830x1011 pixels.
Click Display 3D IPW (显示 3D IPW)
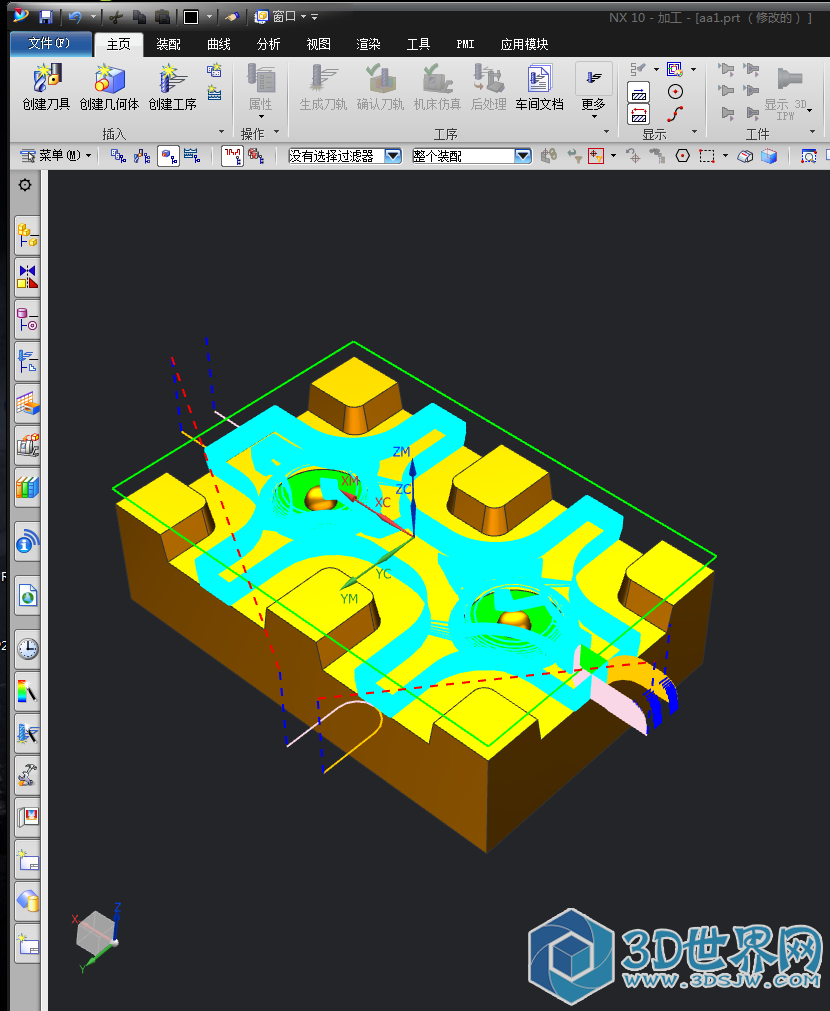point(789,95)
